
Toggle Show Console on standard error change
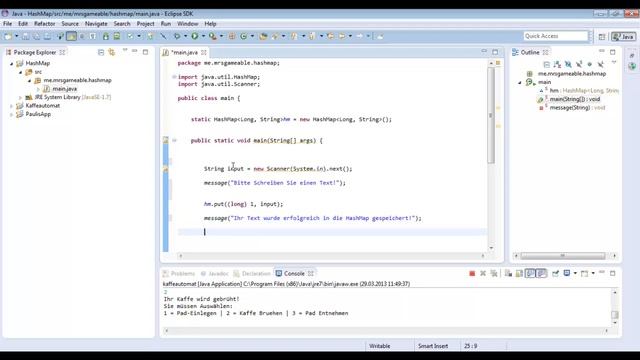click(x=541, y=273)
